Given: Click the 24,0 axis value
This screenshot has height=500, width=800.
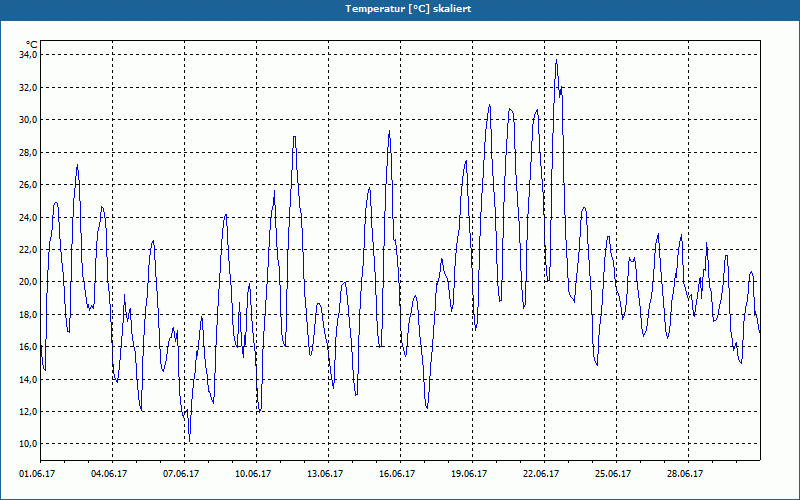Looking at the screenshot, I should click(28, 217).
